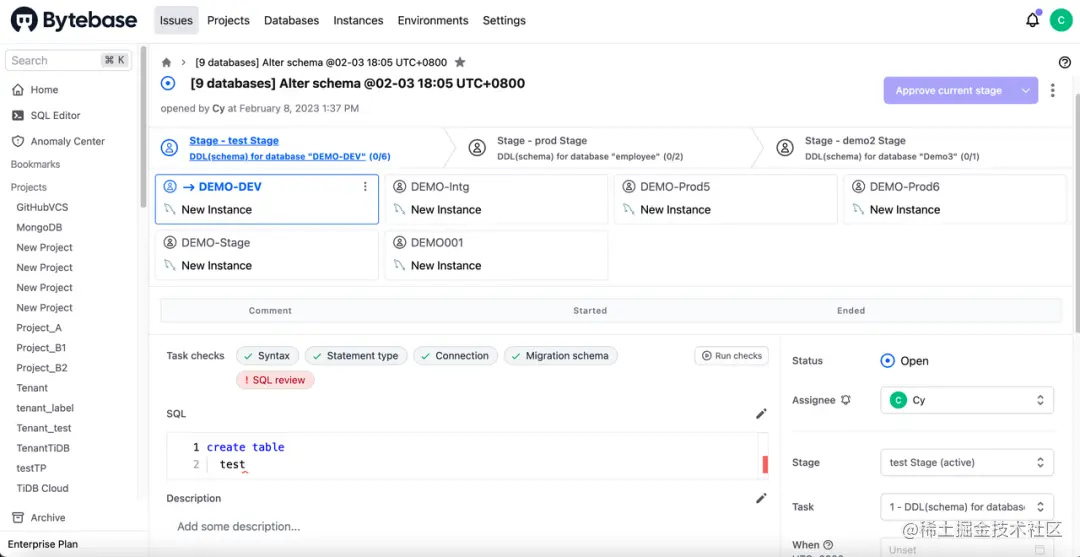Screen dimensions: 1080x557
Task: Click the Anomaly Center shield icon
Action: coord(18,141)
